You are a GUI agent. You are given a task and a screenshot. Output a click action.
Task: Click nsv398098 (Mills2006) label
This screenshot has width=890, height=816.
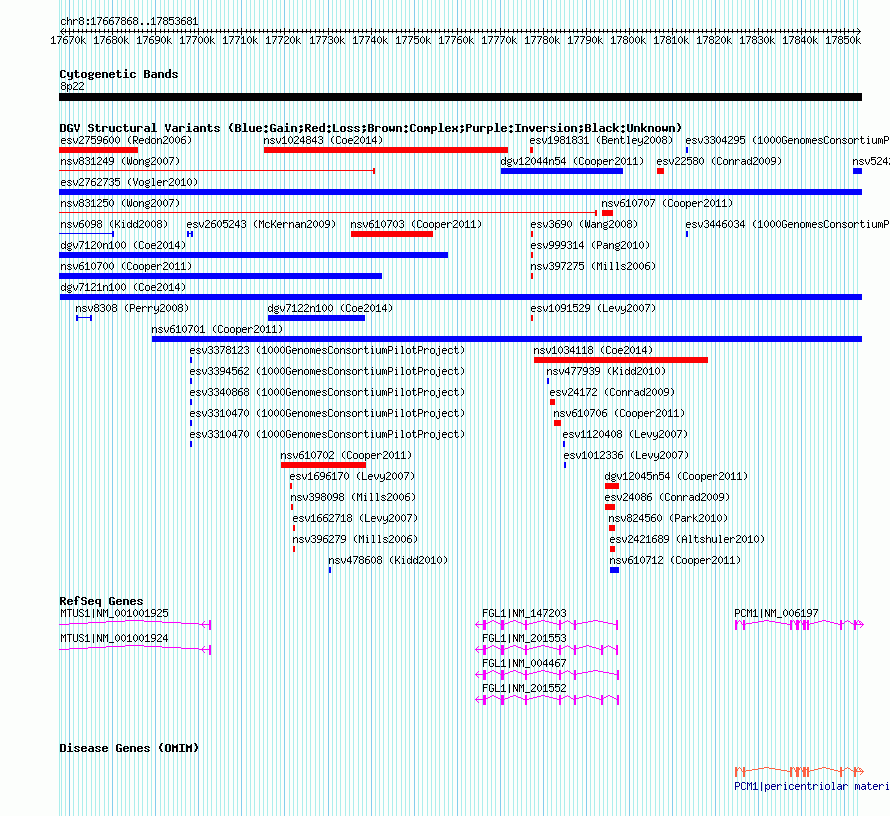click(353, 497)
